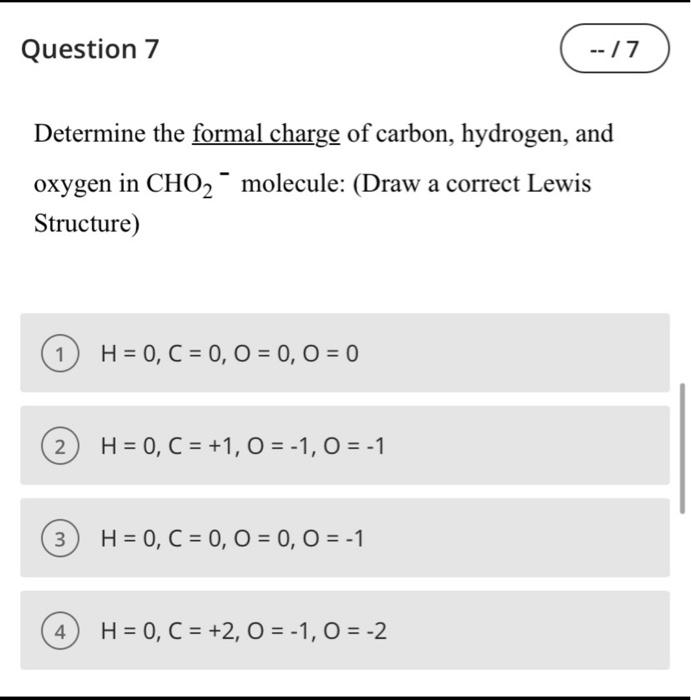This screenshot has height=700, width=691.
Task: Select the circled number 2 radio option
Action: click(60, 446)
